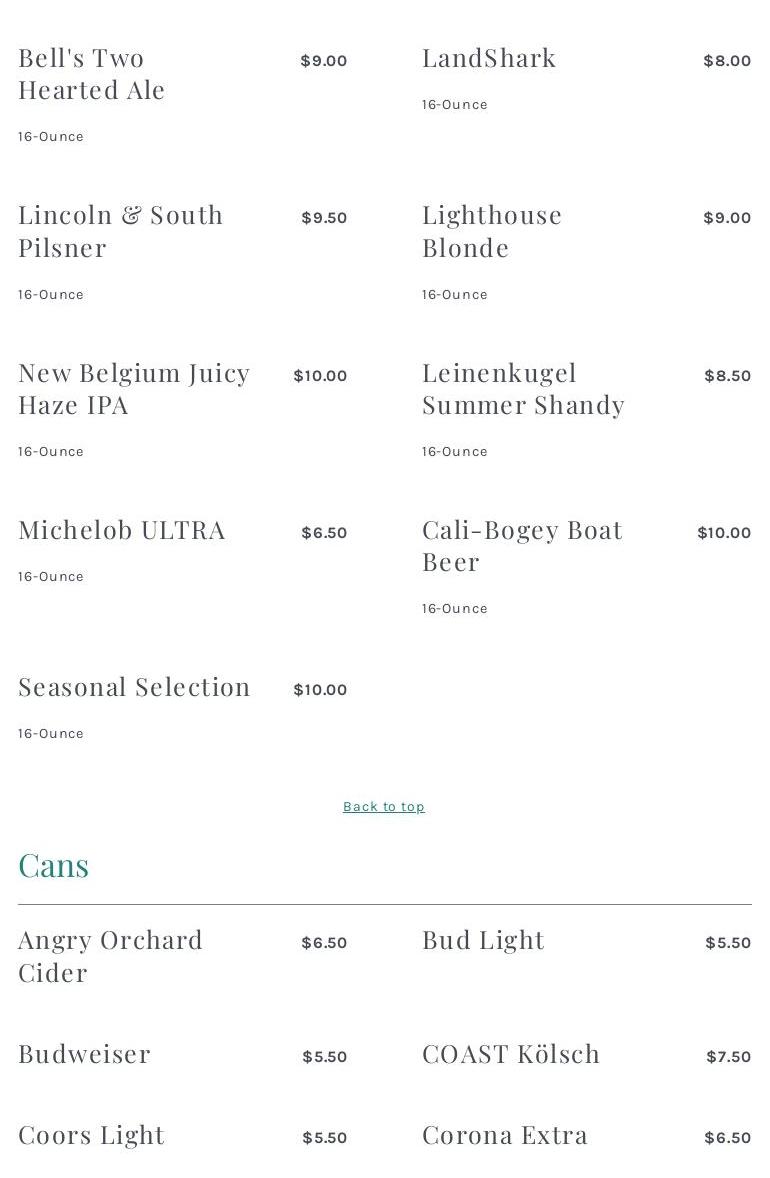
Task: Select Angry Orchard Cider item
Action: (x=110, y=956)
